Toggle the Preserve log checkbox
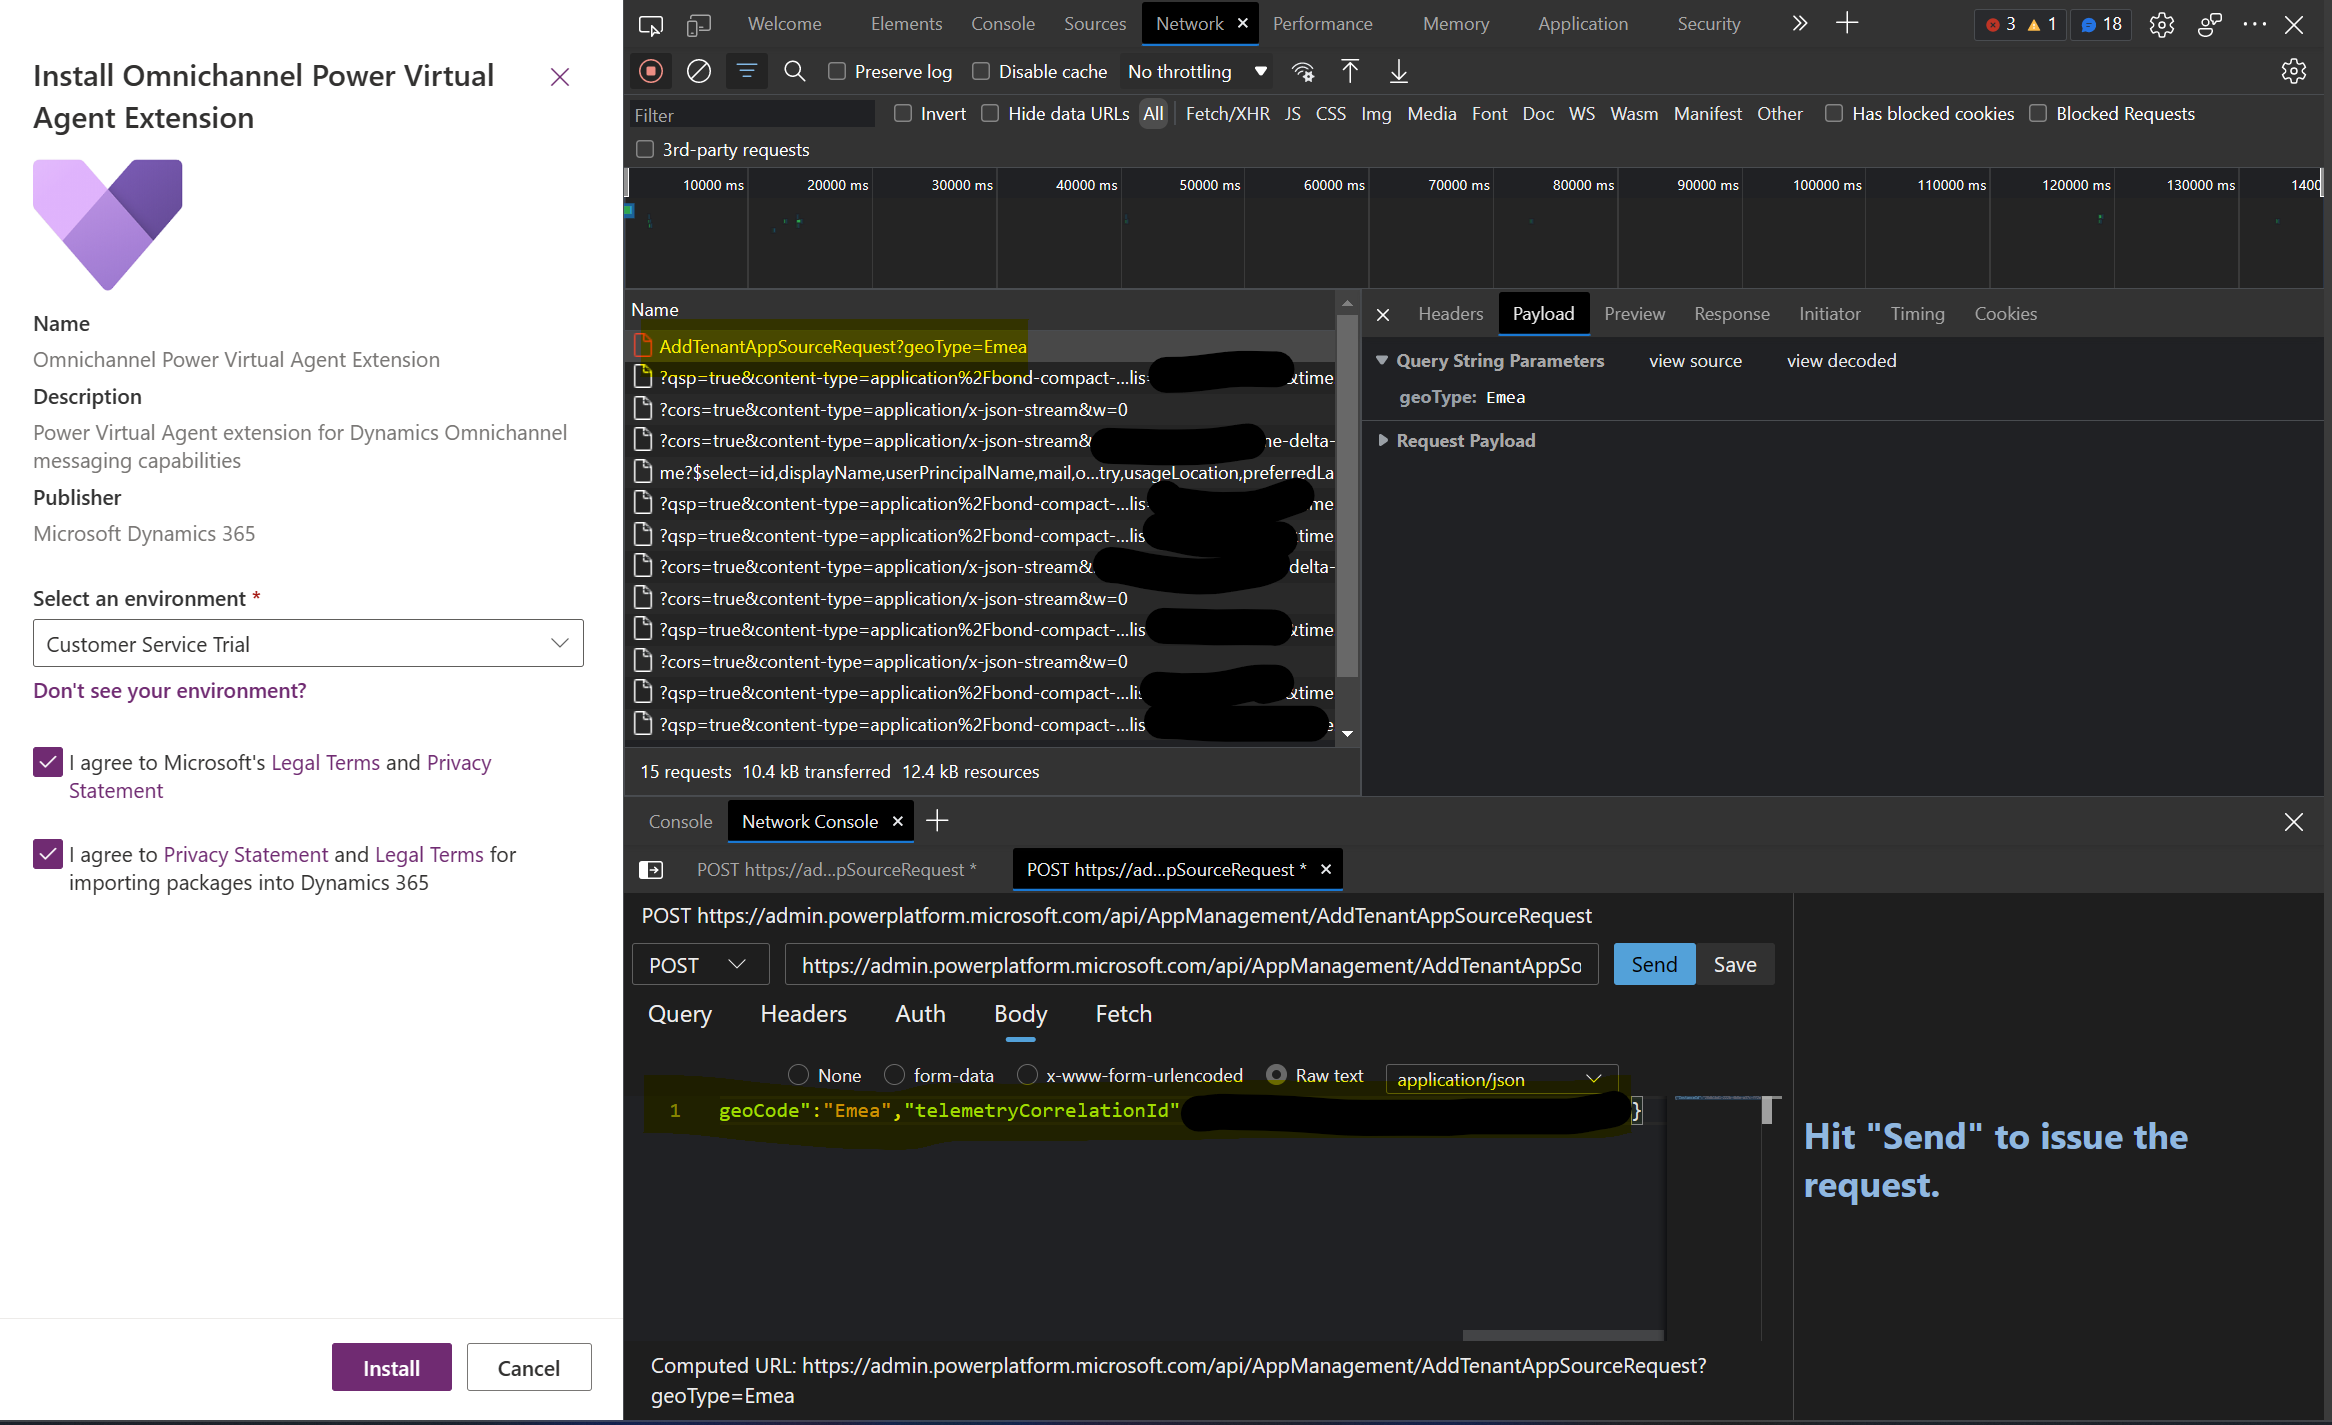2332x1425 pixels. tap(838, 72)
